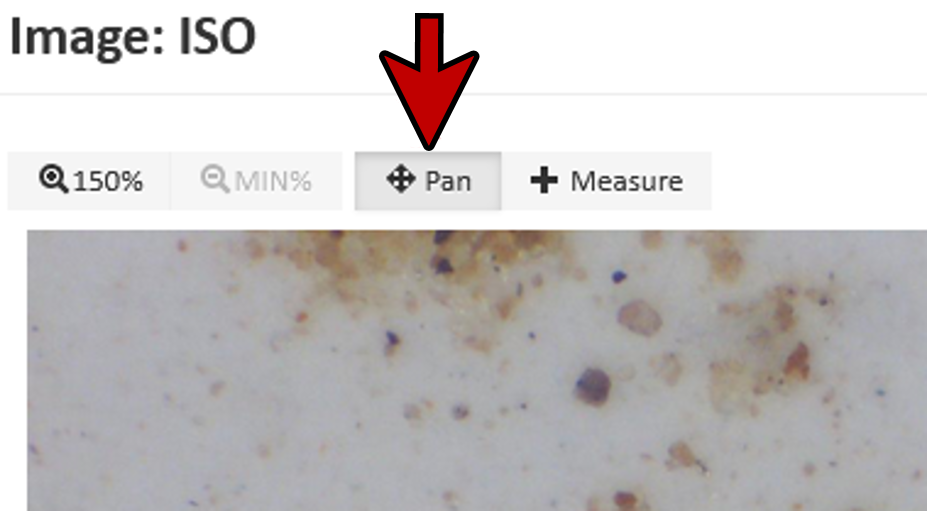Select the brown grain at the lower right
The width and height of the screenshot is (944, 525).
[x=685, y=456]
